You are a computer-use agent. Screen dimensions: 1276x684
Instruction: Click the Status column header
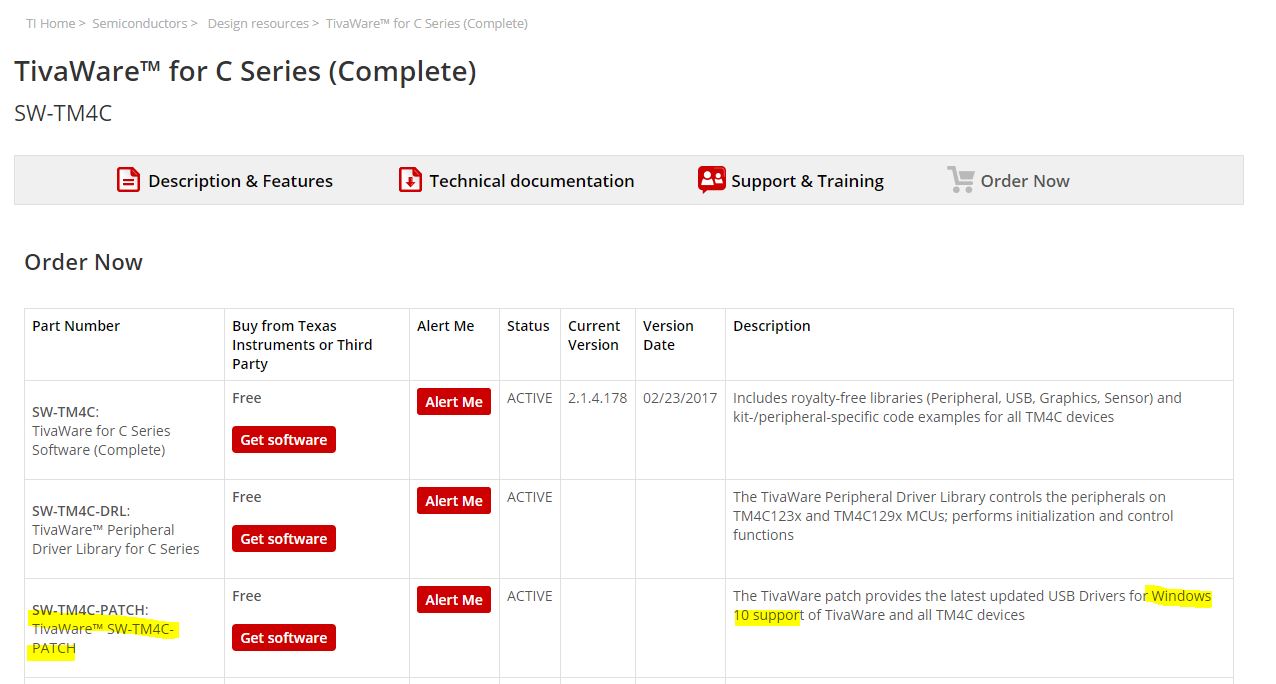[528, 326]
